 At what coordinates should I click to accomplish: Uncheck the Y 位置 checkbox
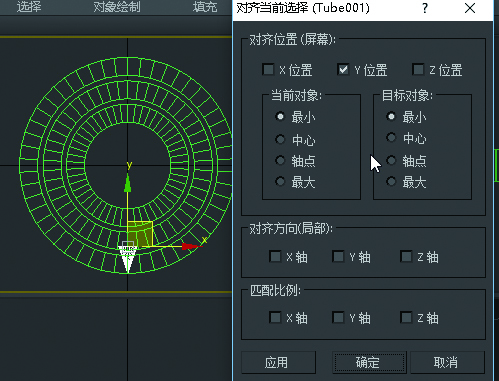click(343, 70)
